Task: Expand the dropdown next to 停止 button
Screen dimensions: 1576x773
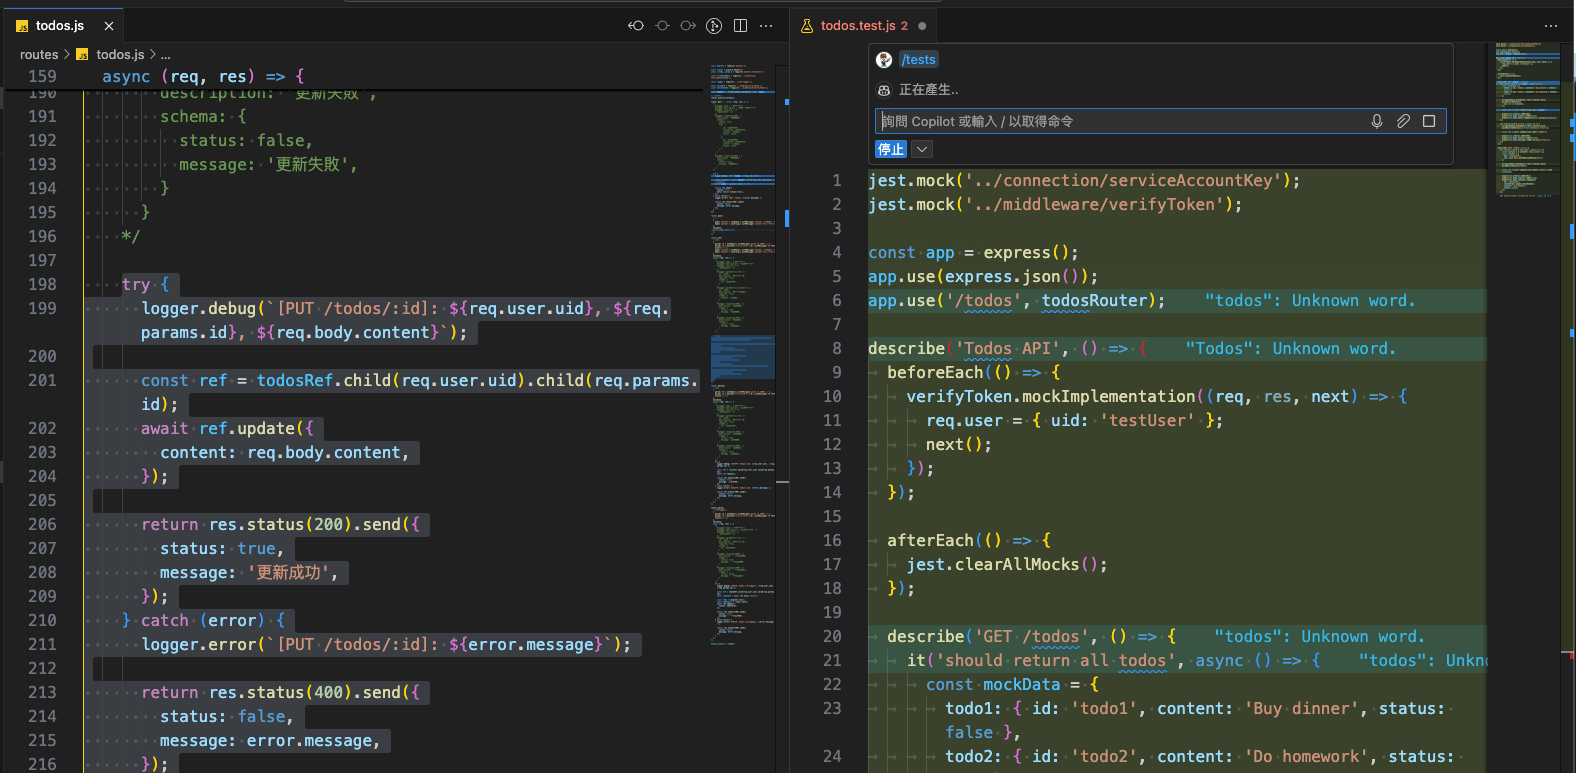Action: click(922, 149)
